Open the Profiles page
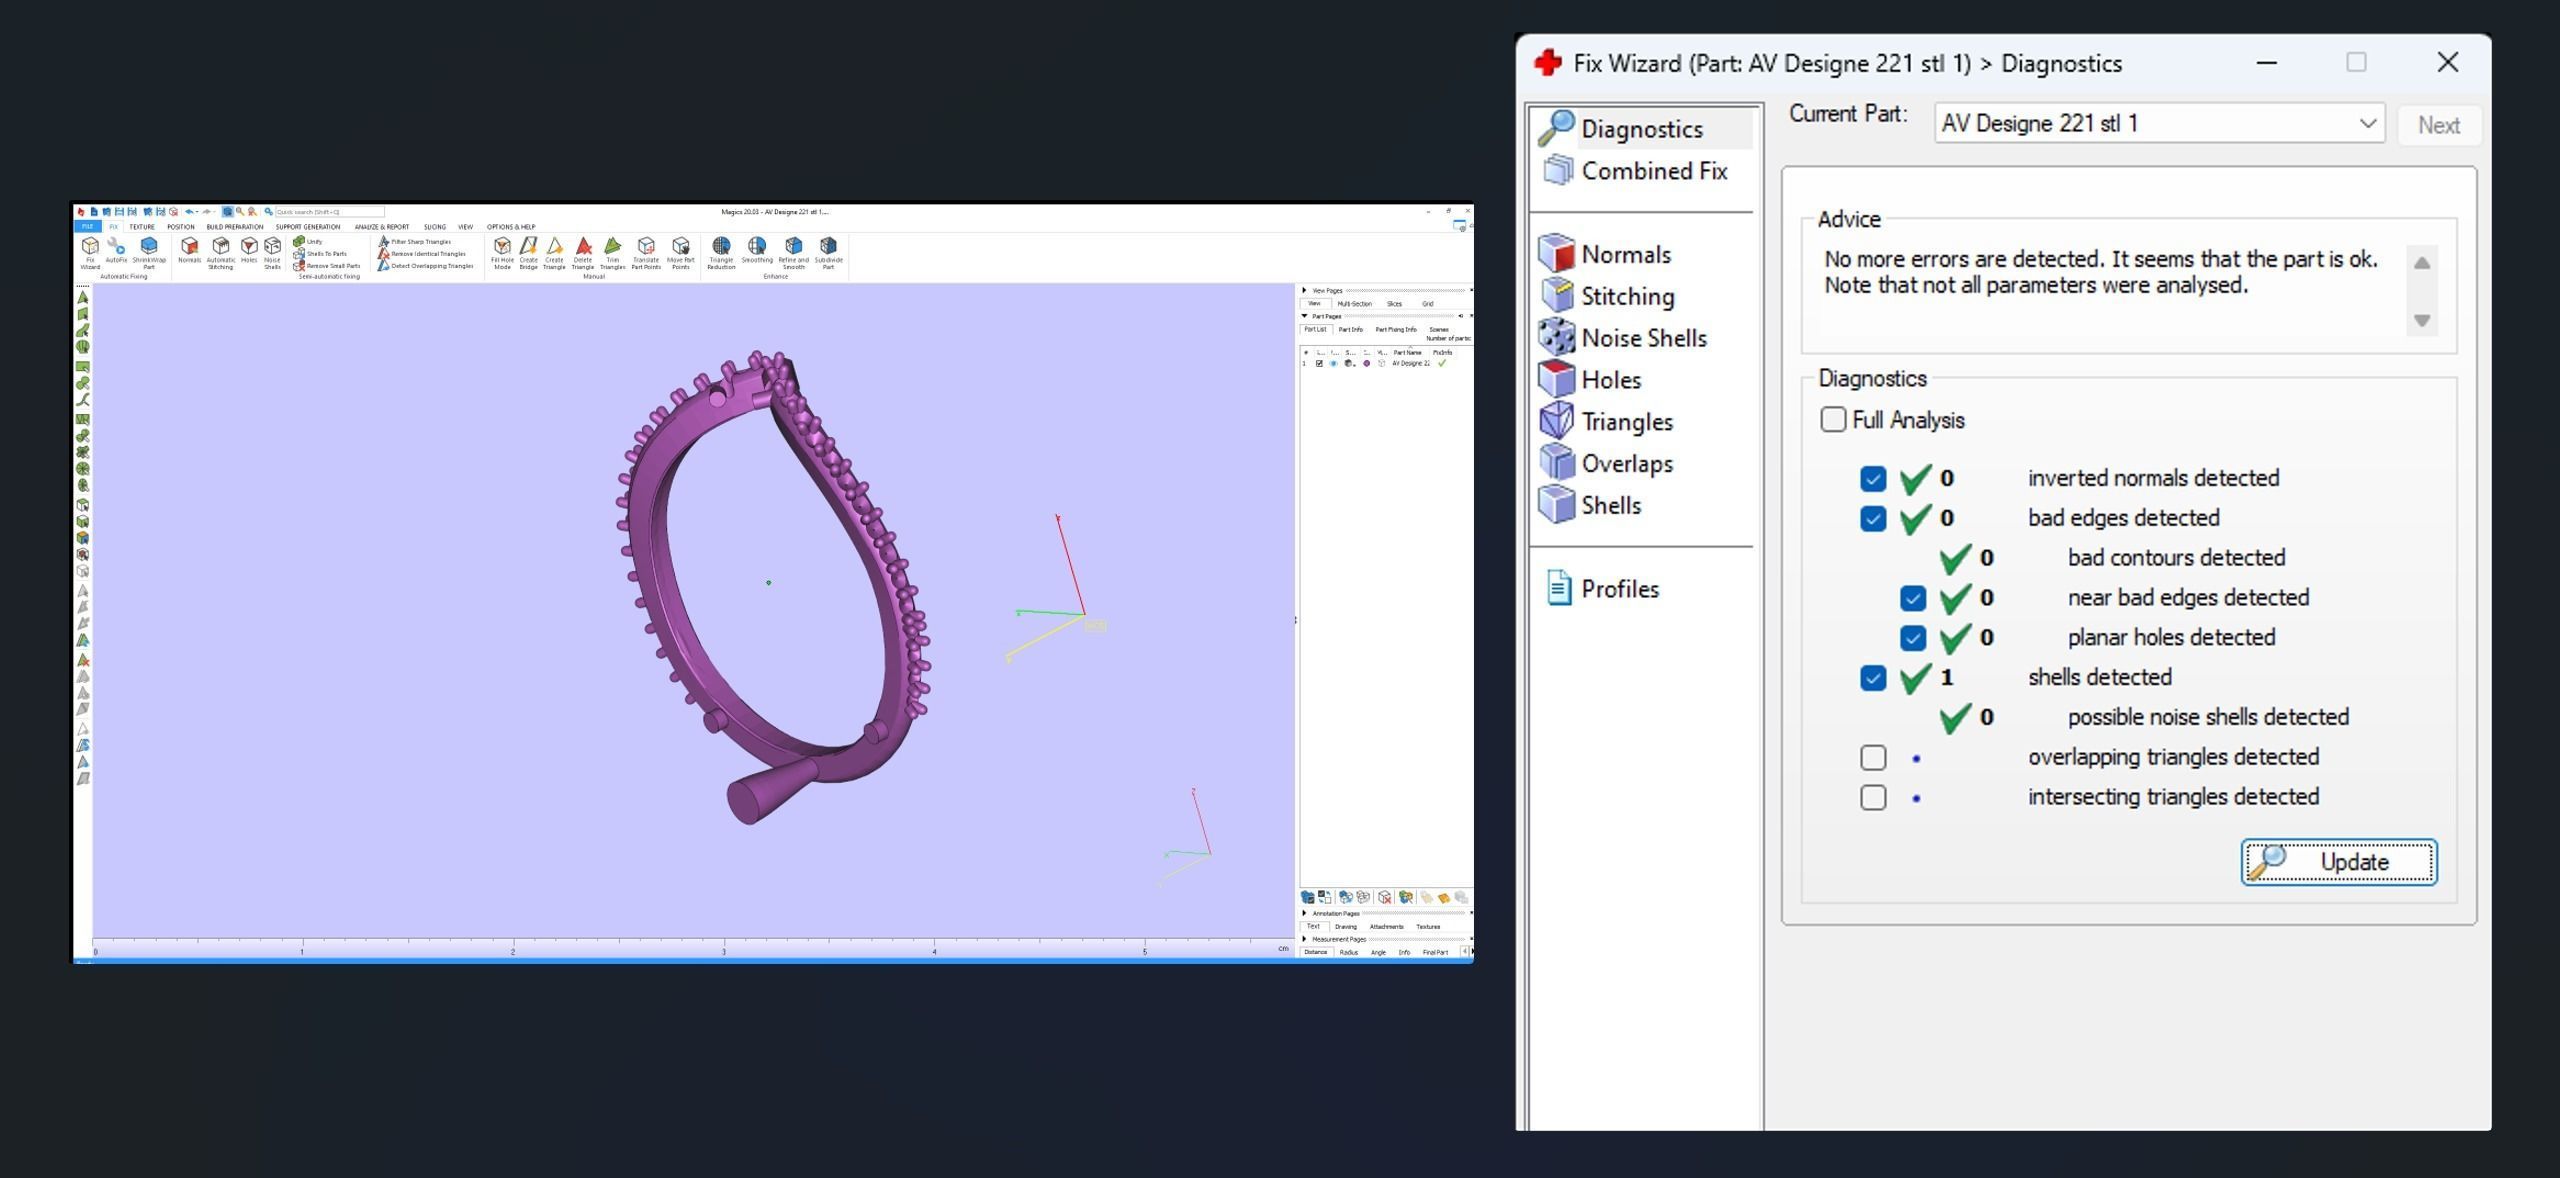 coord(1619,589)
